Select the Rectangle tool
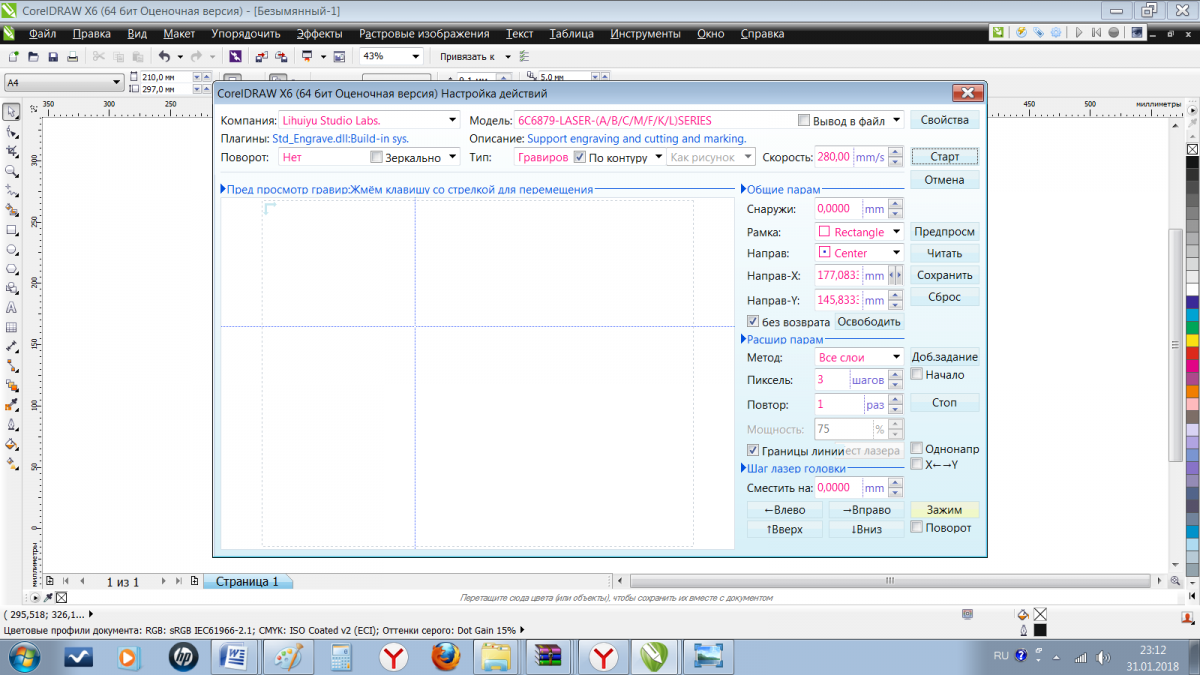 point(11,229)
